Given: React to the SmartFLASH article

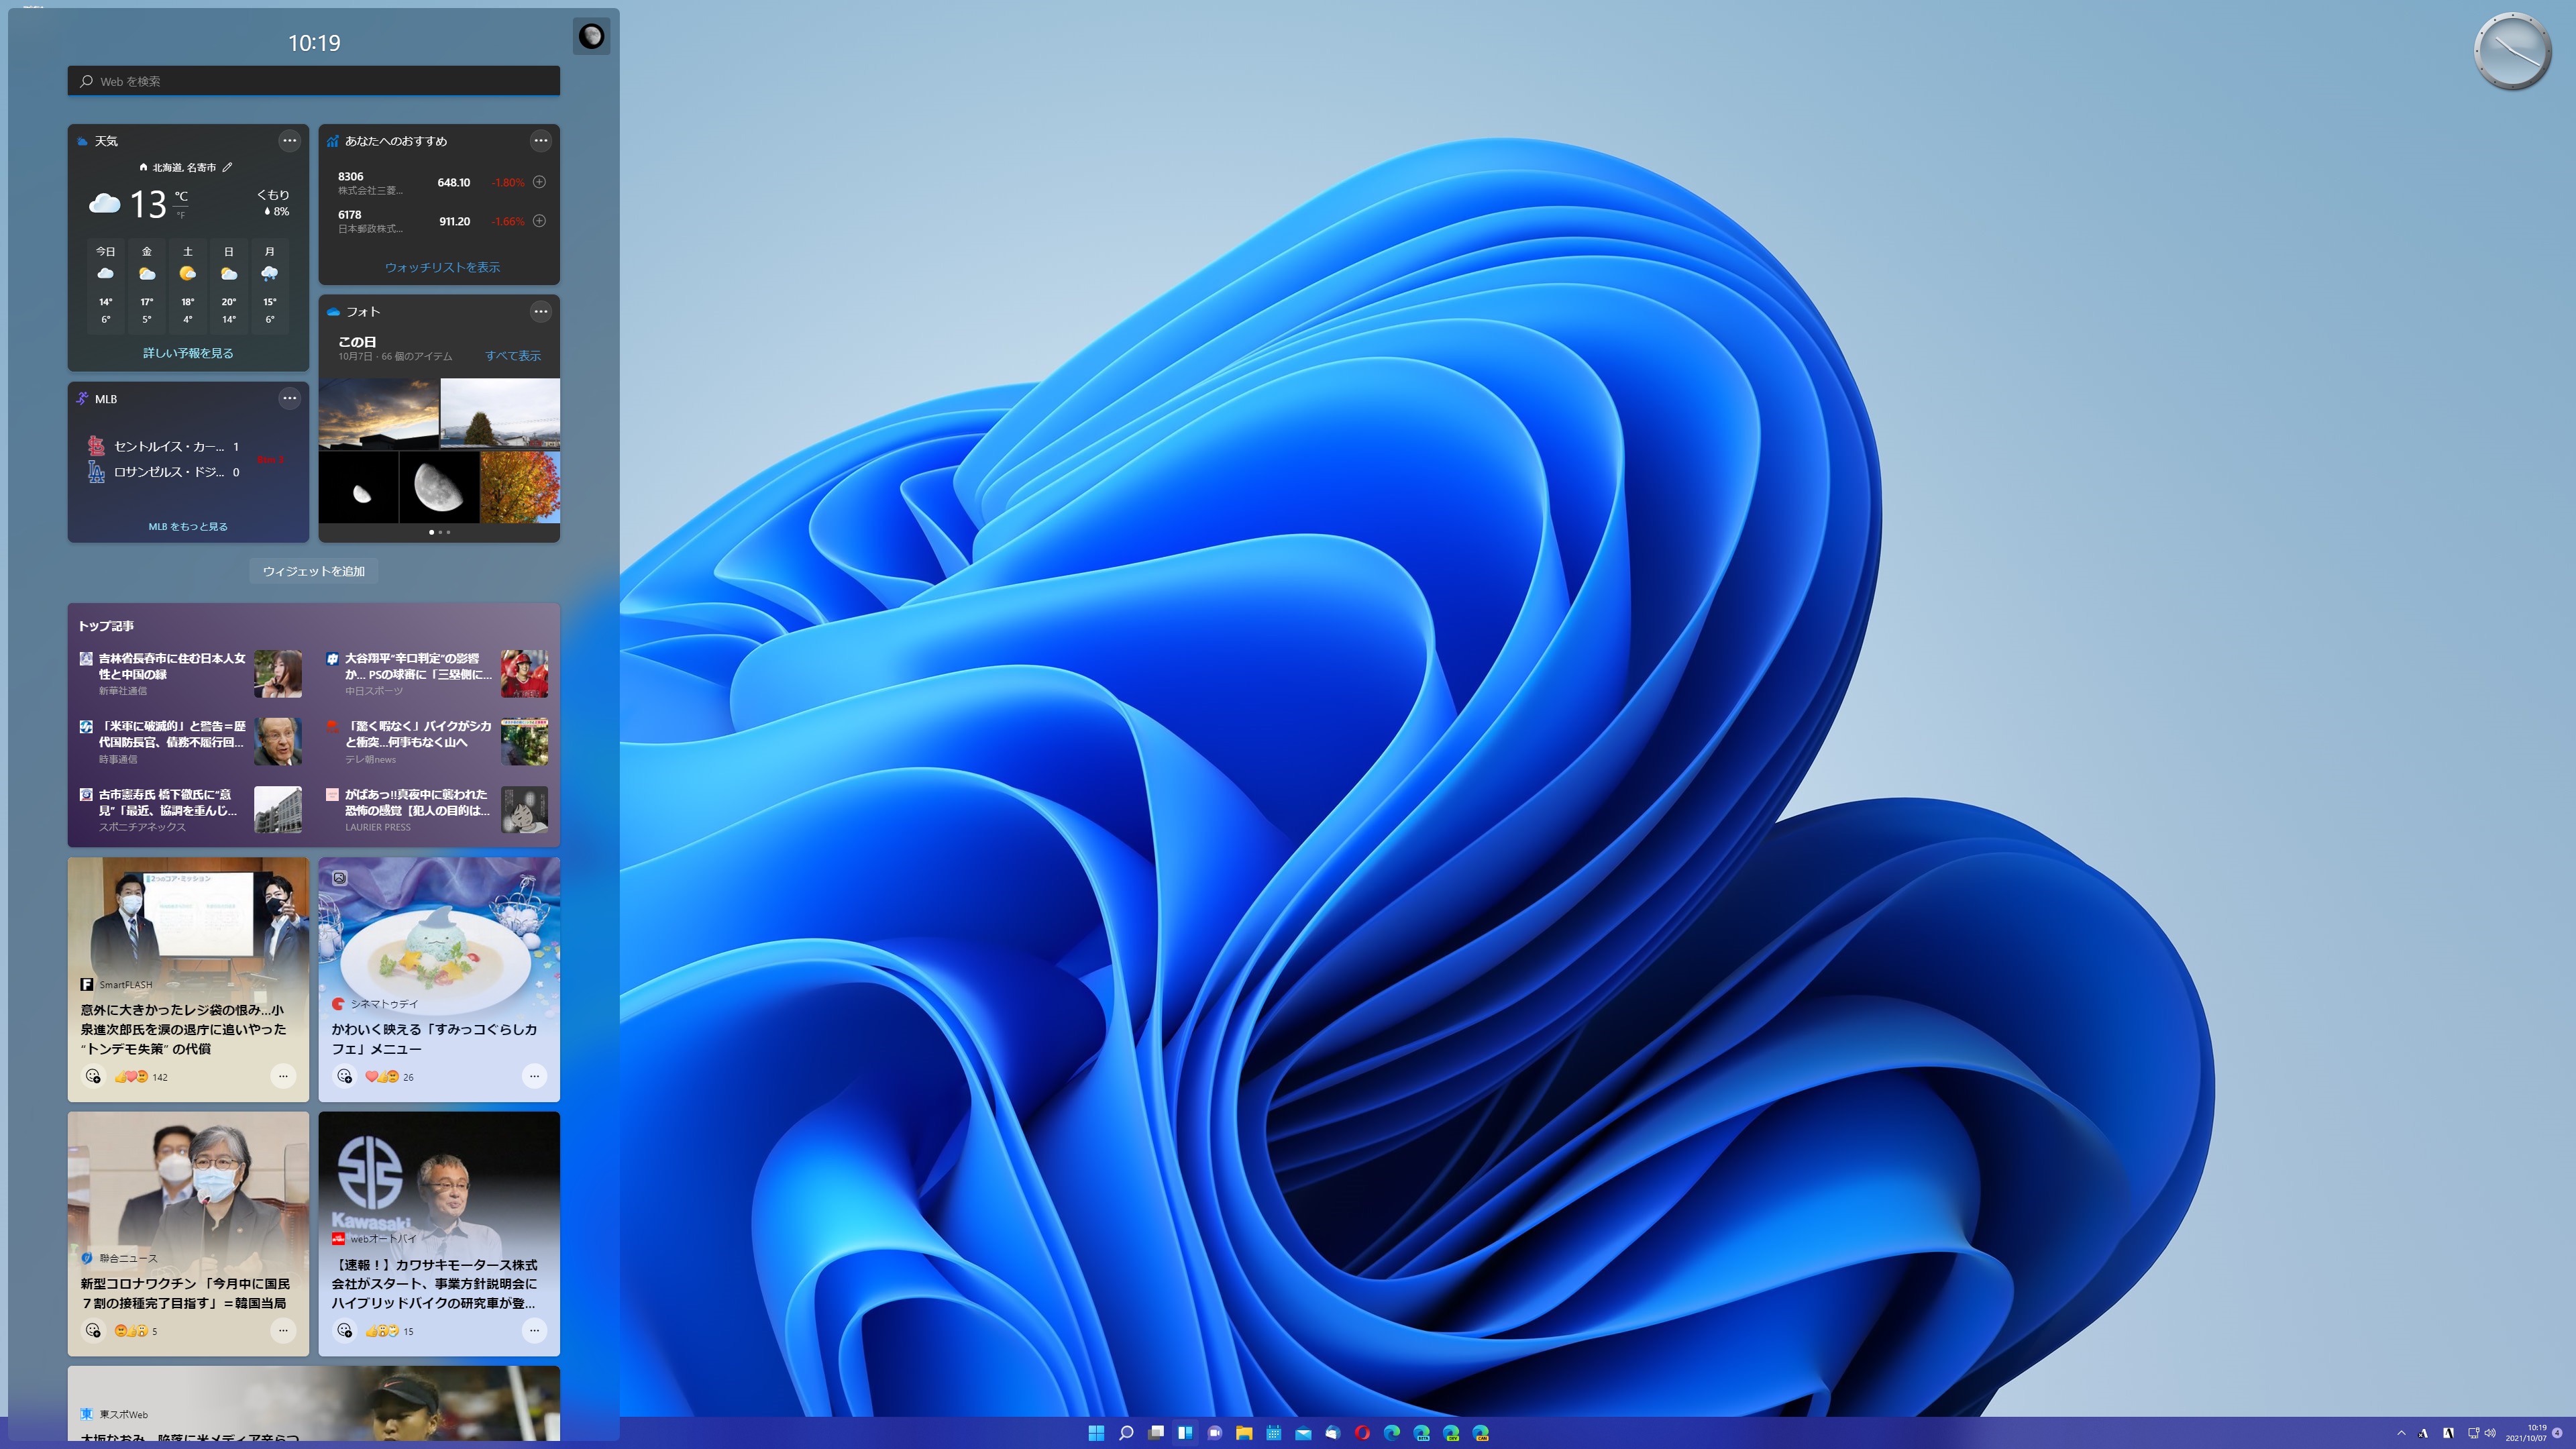Looking at the screenshot, I should pos(93,1077).
